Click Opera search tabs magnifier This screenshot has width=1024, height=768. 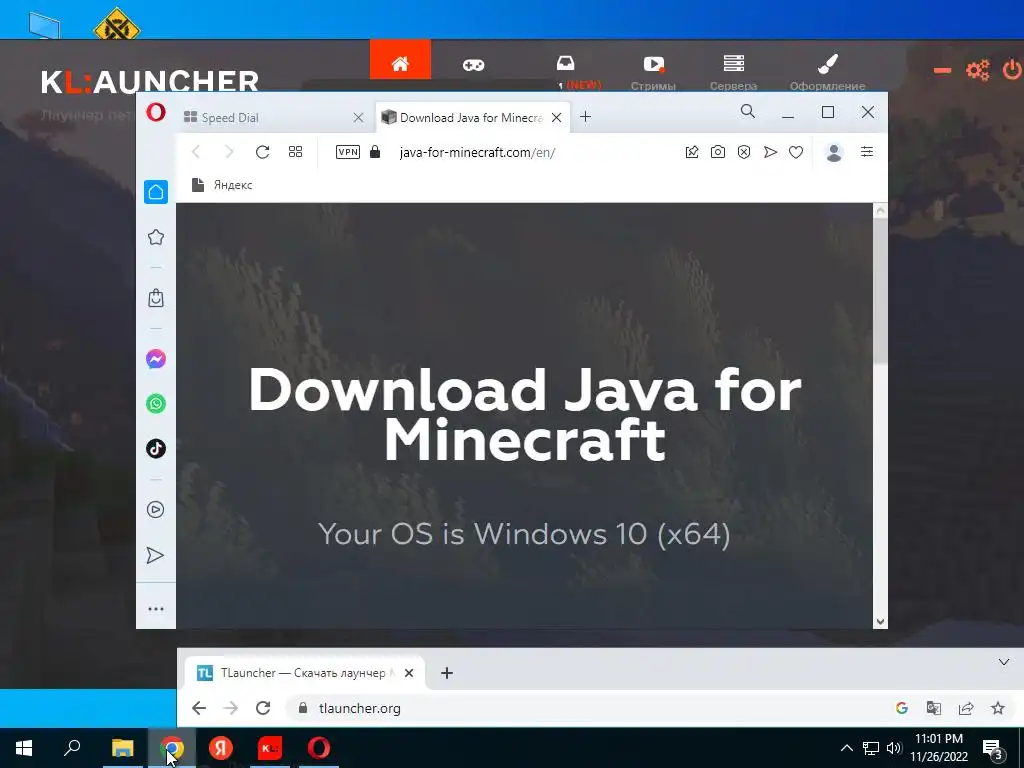pos(748,112)
